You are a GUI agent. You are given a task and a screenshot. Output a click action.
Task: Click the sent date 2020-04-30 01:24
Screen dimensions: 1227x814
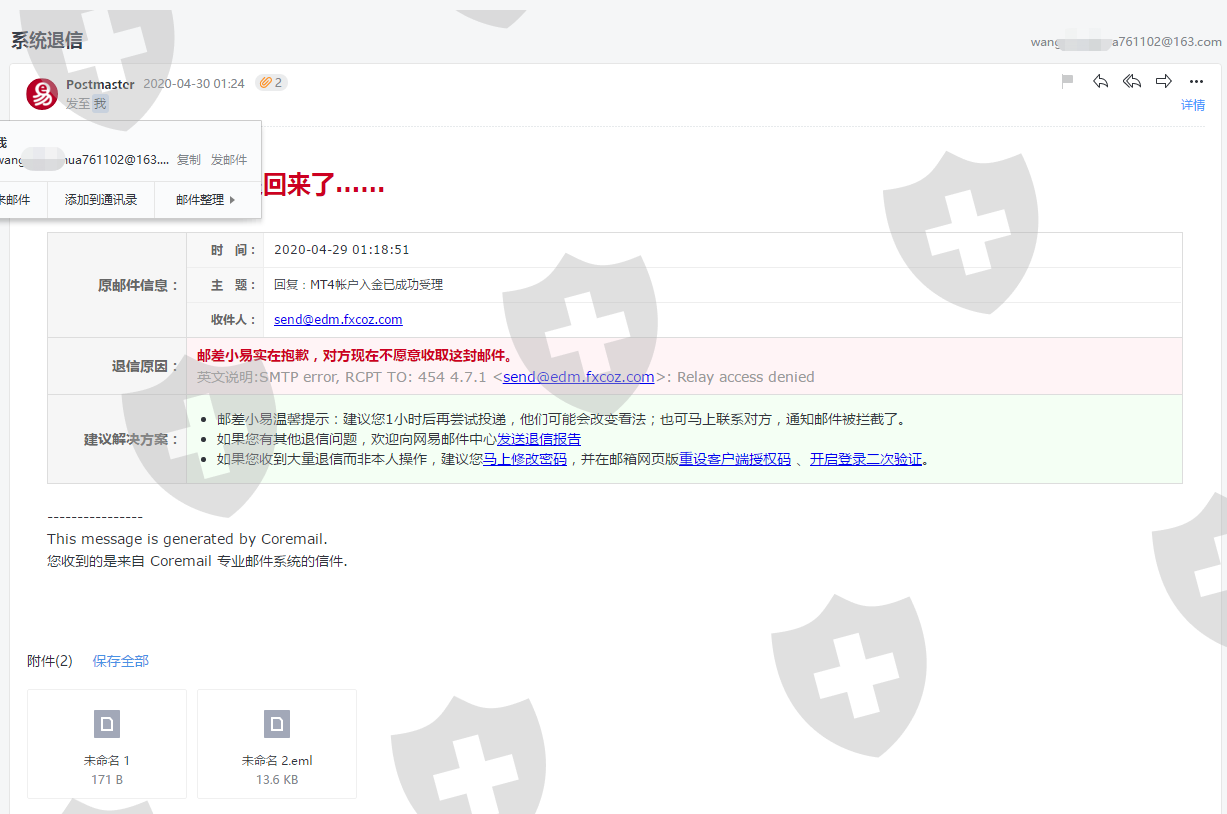tap(194, 84)
